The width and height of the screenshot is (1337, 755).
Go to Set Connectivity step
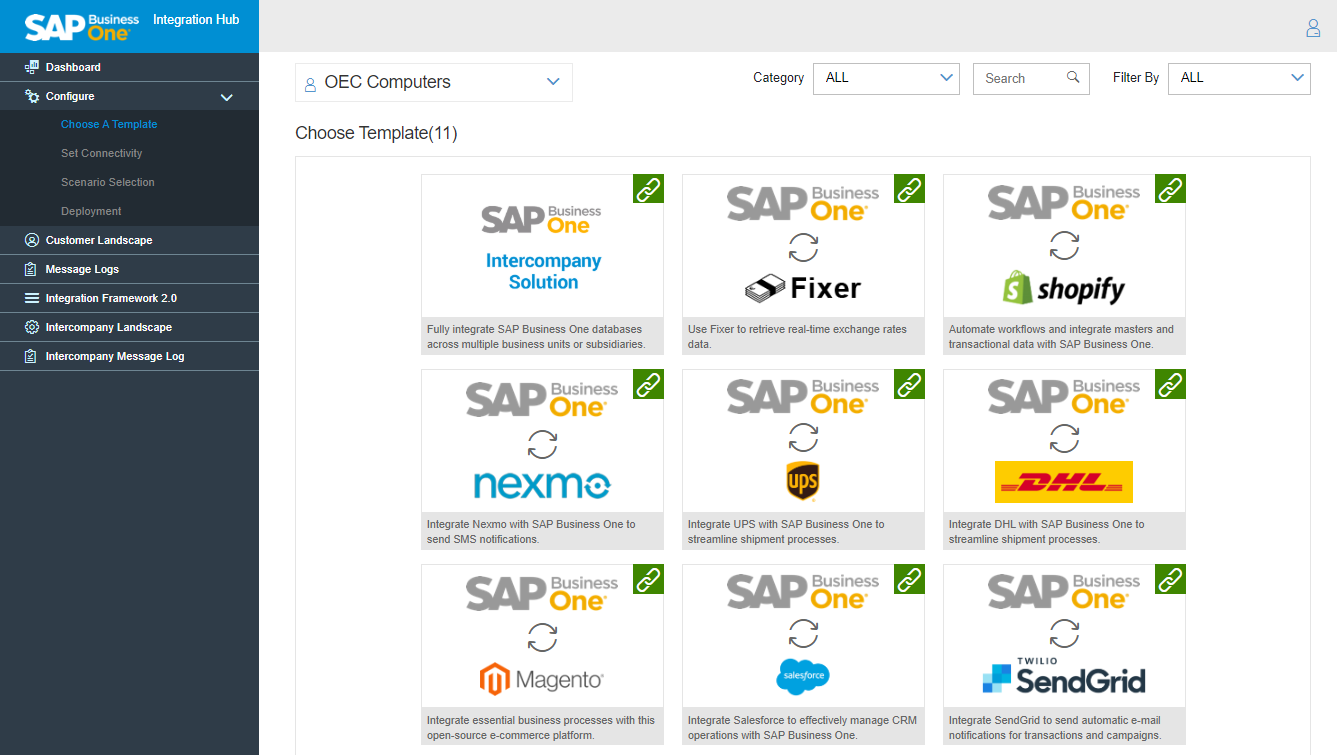[102, 153]
